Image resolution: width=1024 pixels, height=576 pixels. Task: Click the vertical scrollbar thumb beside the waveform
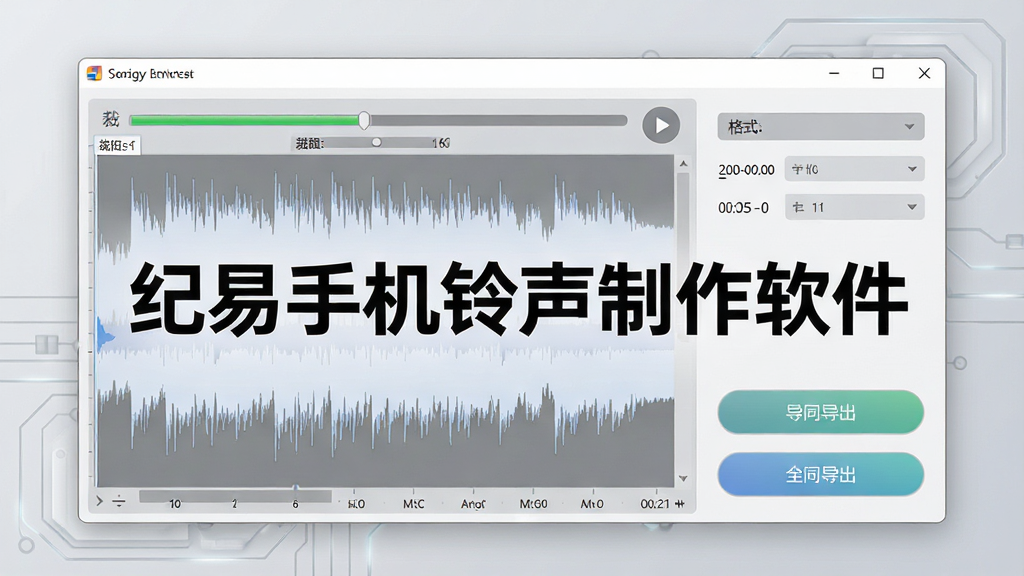click(x=683, y=255)
